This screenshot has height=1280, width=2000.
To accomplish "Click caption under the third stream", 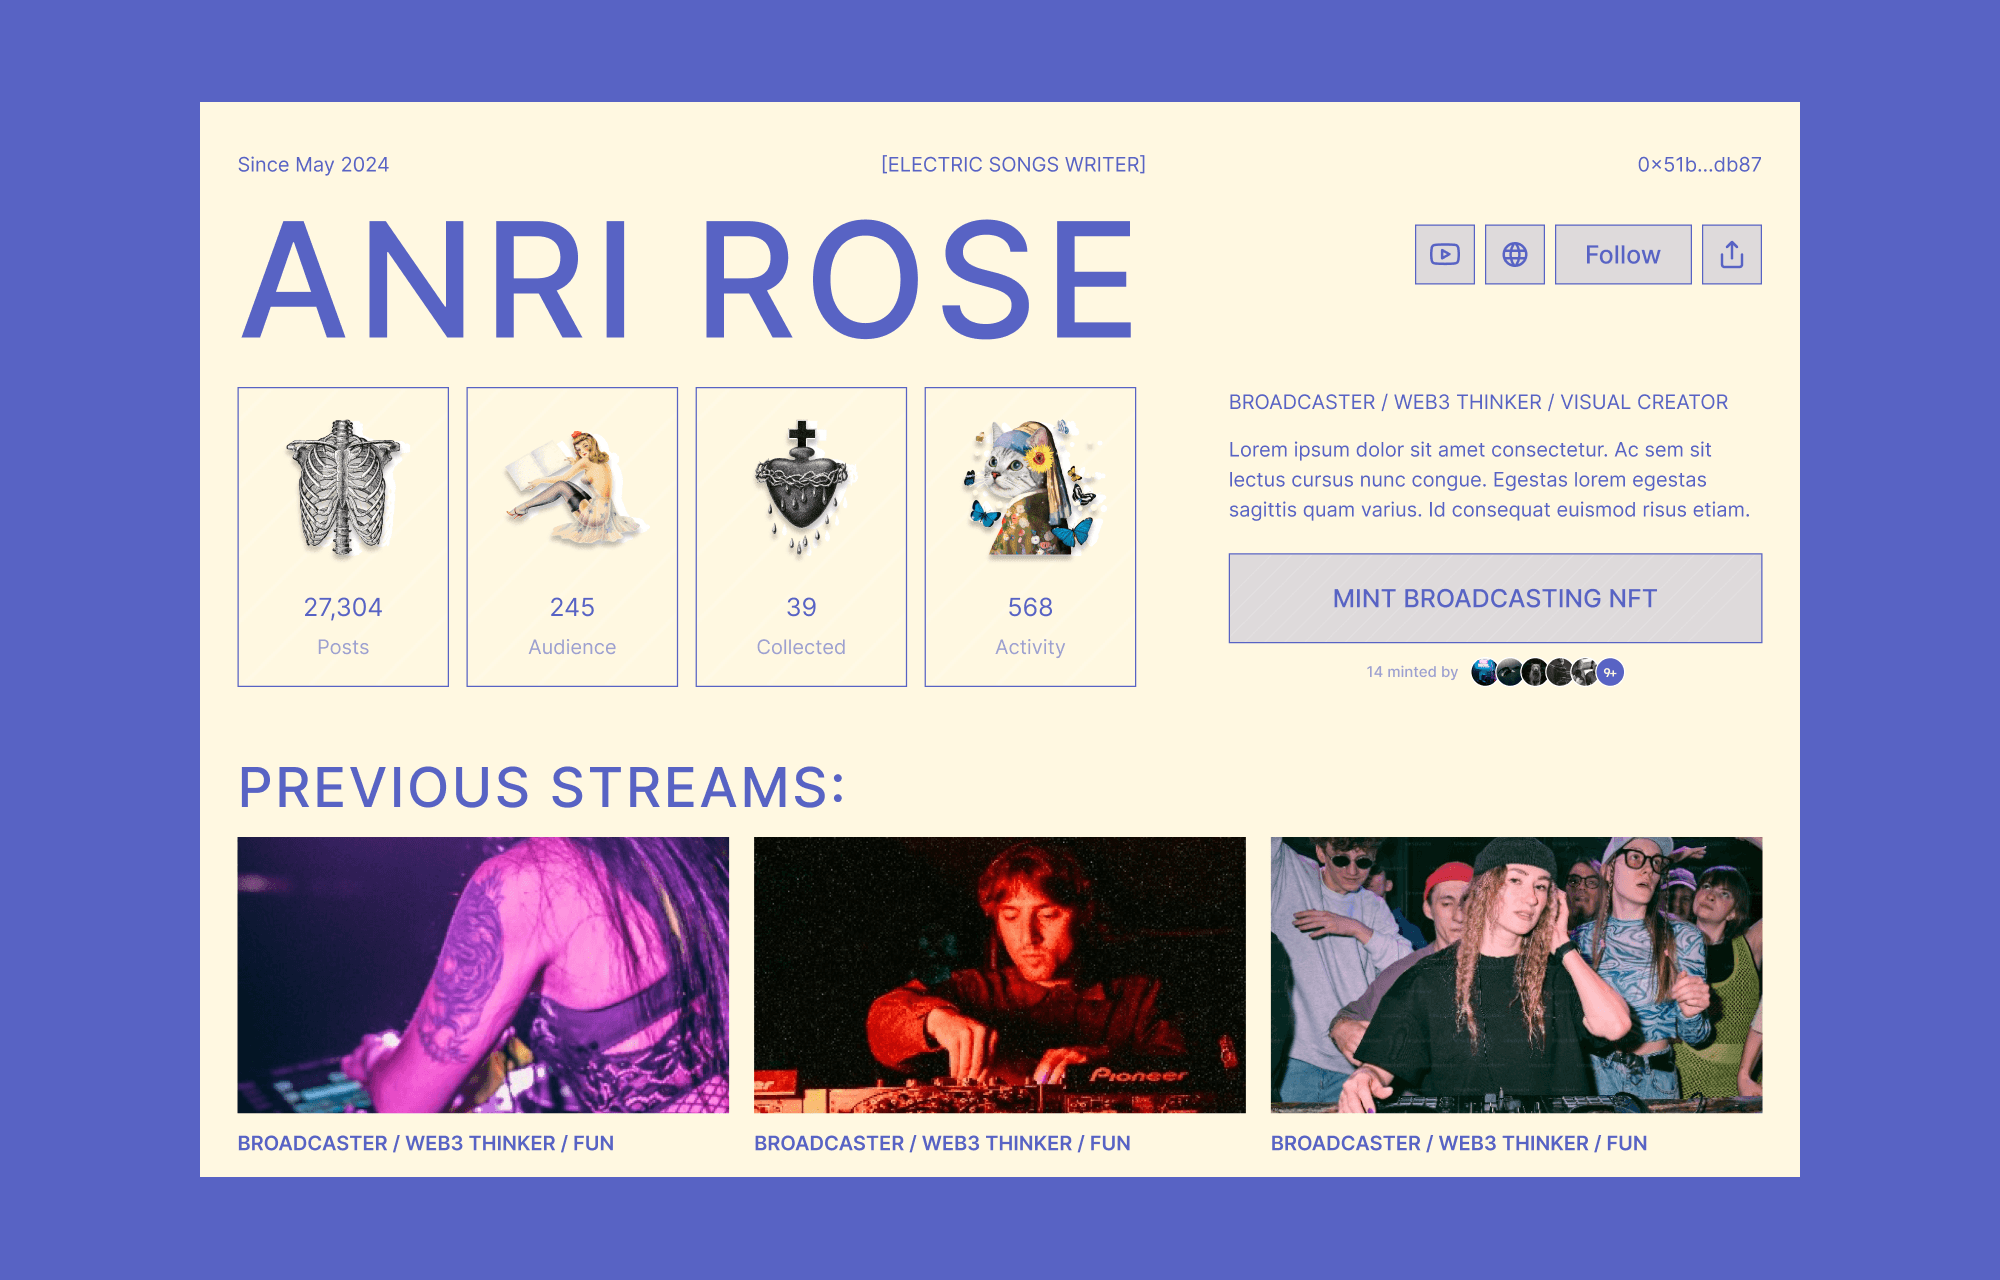I will coord(1458,1143).
